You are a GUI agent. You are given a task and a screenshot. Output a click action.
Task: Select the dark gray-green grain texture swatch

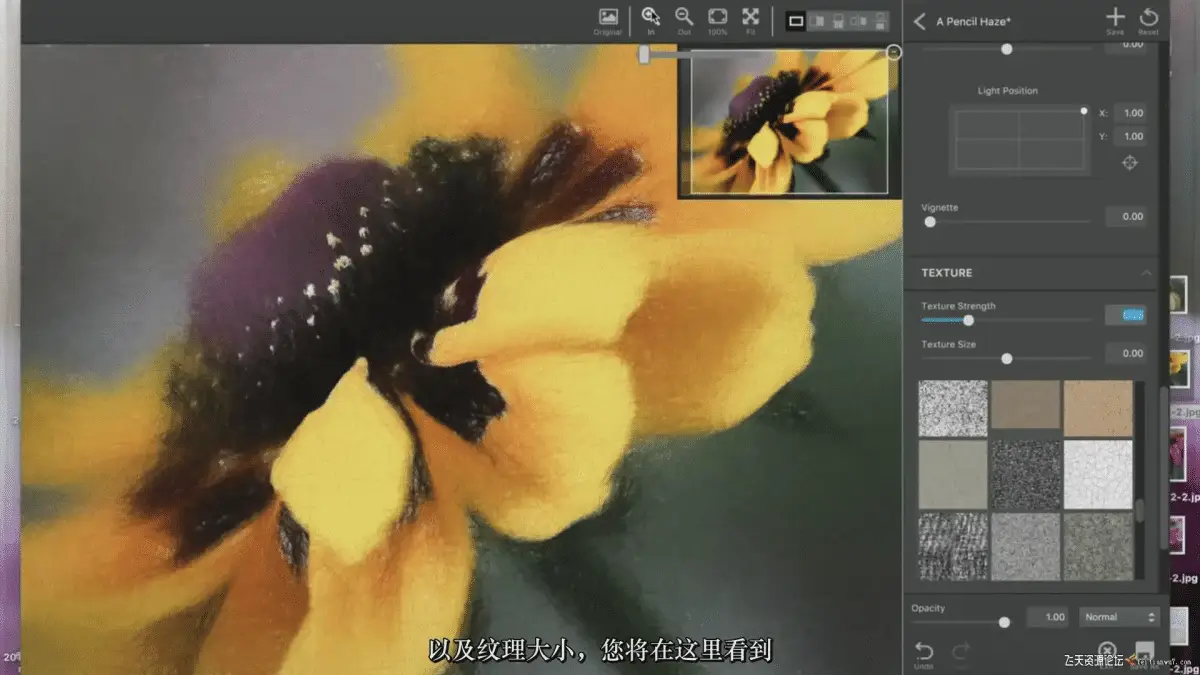pos(1098,546)
